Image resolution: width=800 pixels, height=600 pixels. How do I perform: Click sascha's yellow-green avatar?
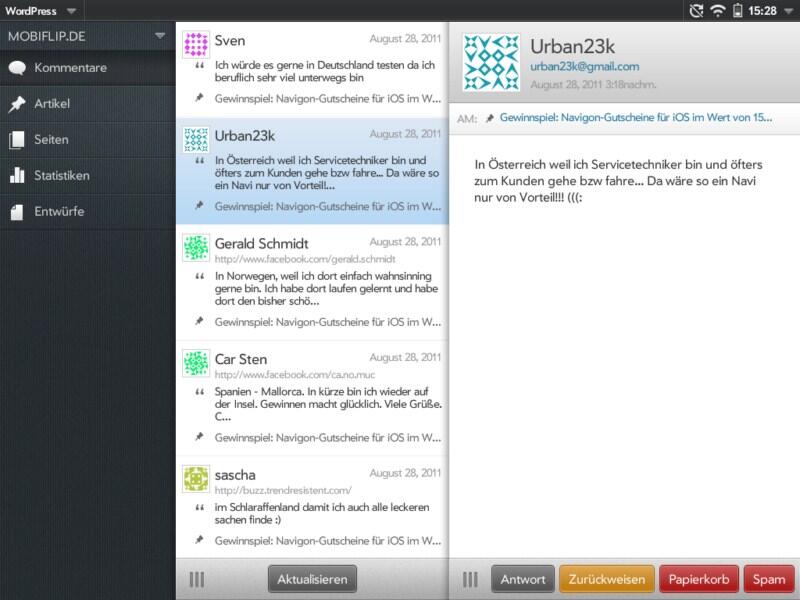pos(196,479)
